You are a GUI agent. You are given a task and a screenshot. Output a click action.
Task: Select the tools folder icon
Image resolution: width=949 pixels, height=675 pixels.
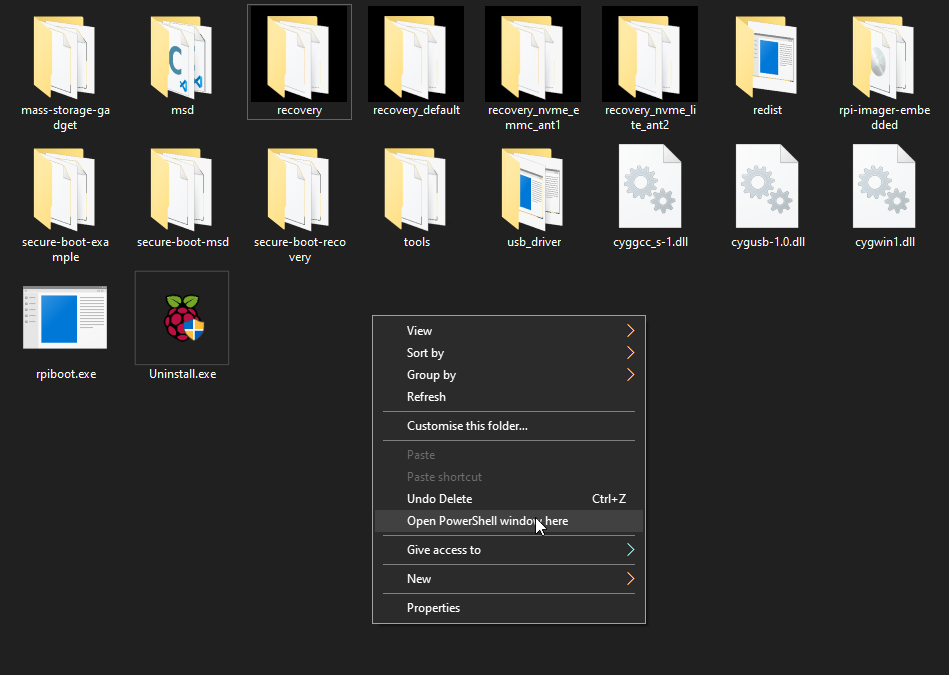(x=416, y=189)
